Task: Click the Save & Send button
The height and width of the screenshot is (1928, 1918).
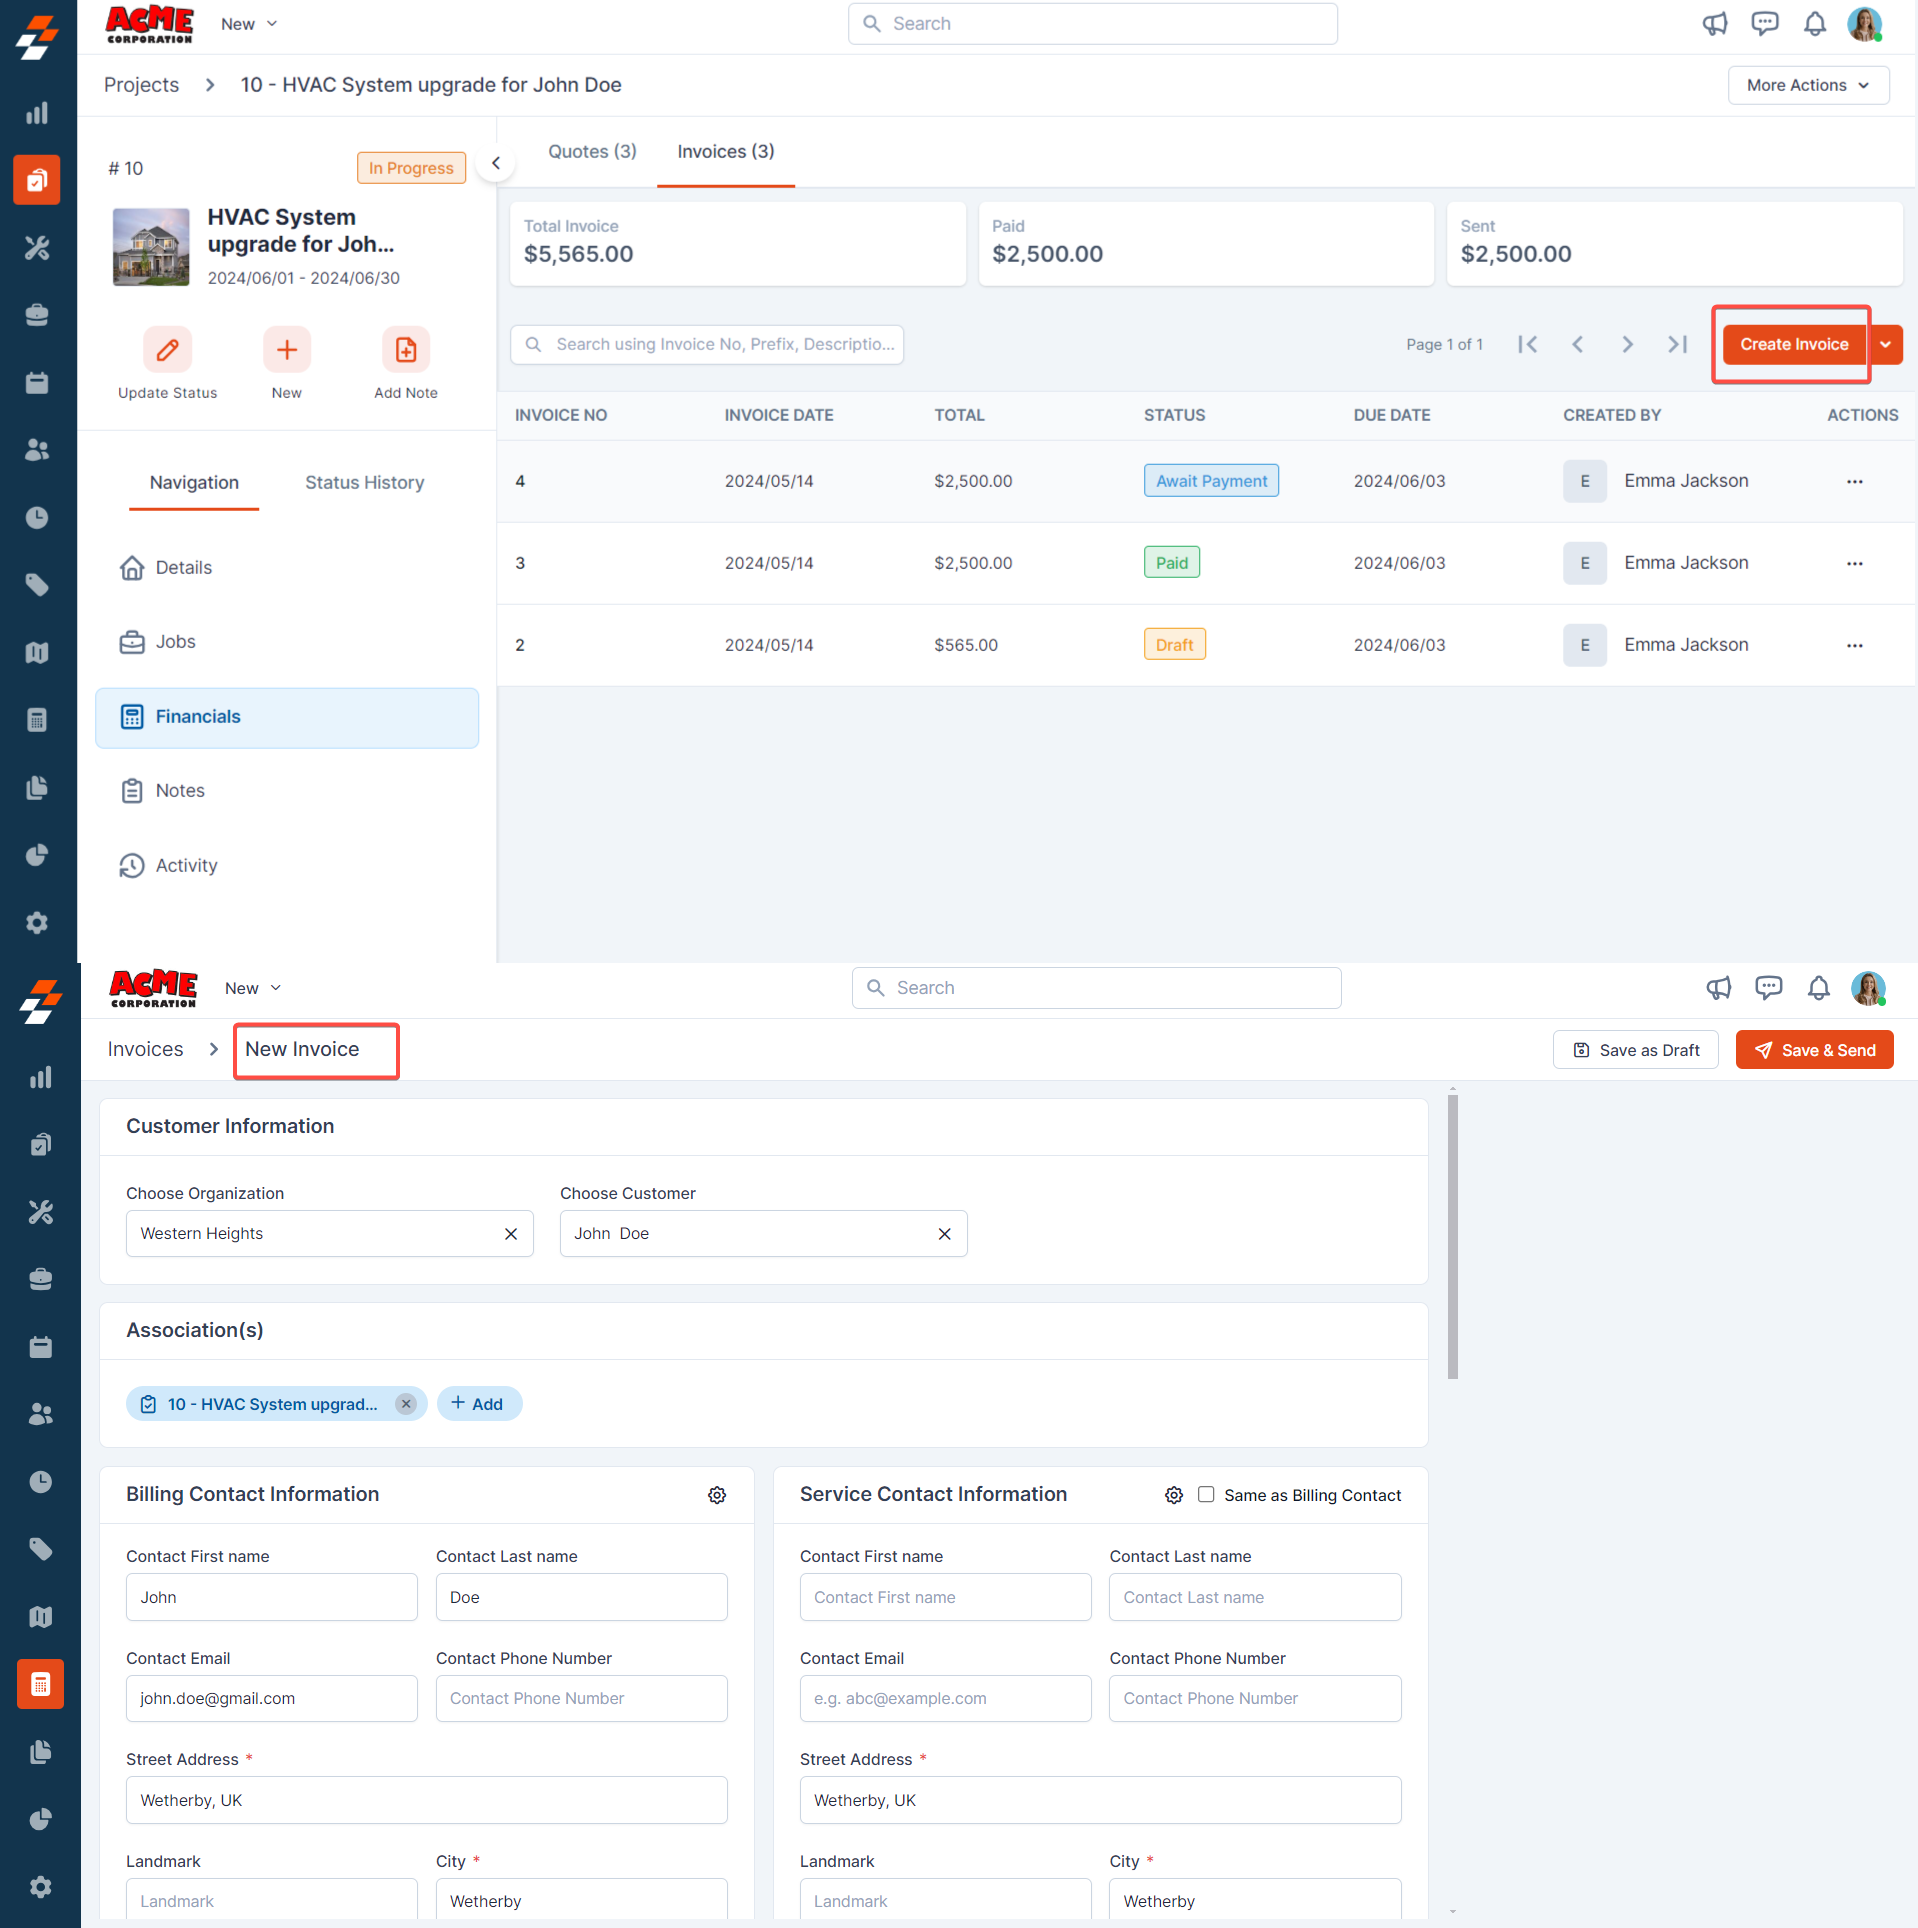Action: coord(1813,1049)
